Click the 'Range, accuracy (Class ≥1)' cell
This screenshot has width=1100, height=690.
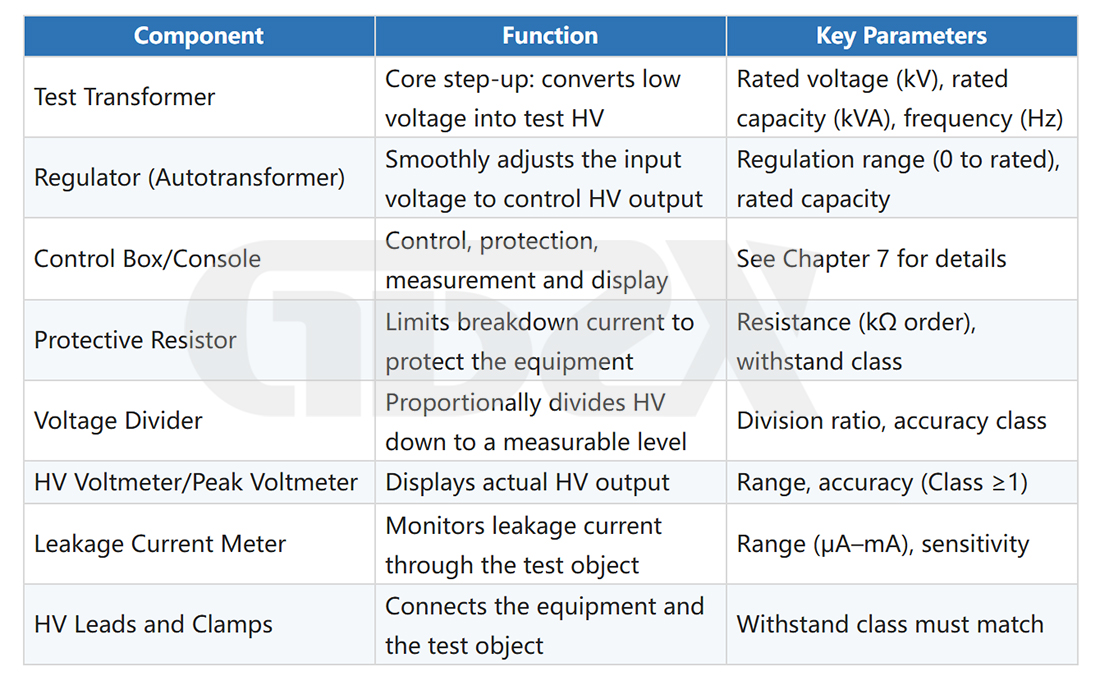pos(902,482)
